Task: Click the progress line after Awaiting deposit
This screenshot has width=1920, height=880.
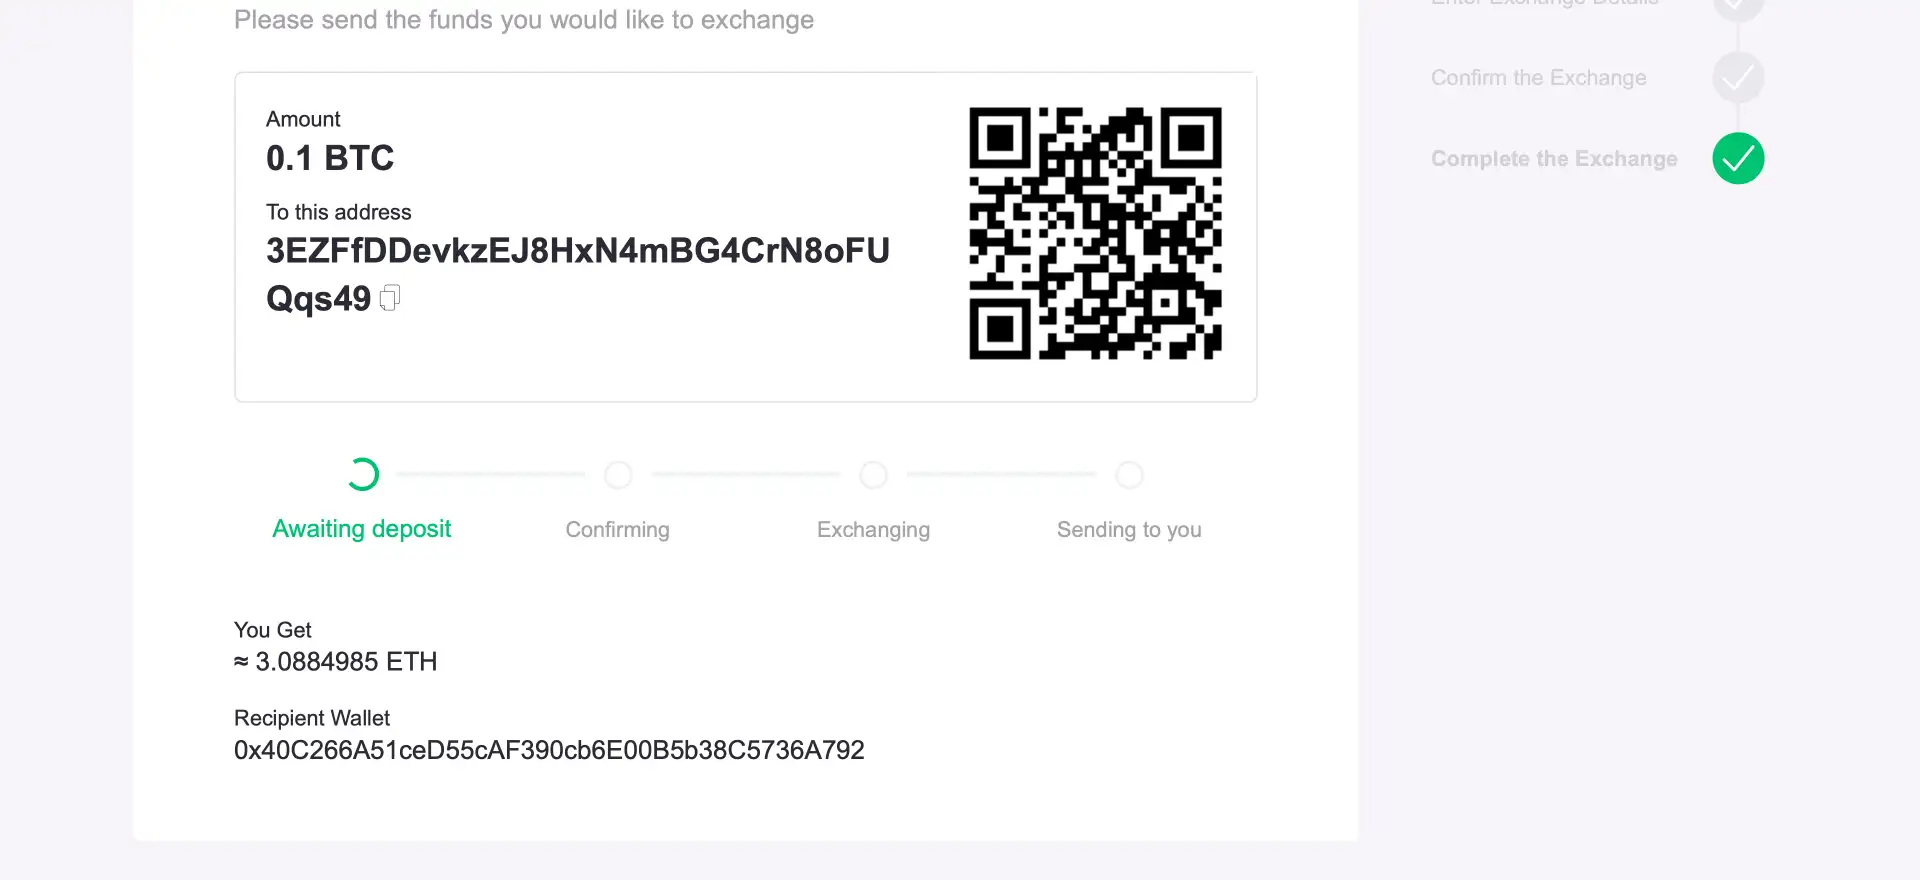Action: pyautogui.click(x=491, y=474)
